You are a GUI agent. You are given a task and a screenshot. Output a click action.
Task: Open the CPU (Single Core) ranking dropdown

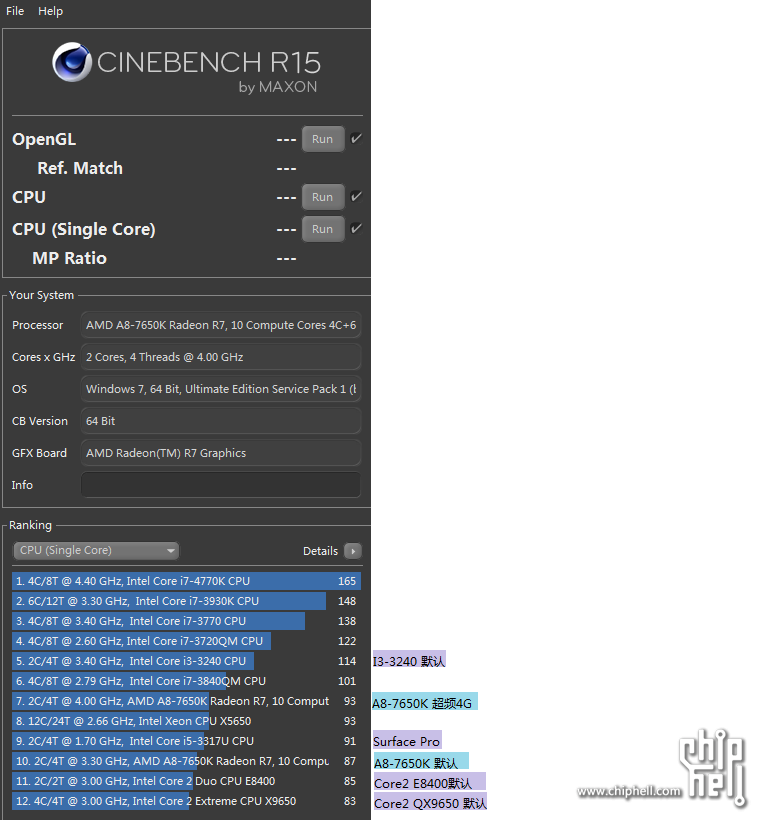pos(96,551)
